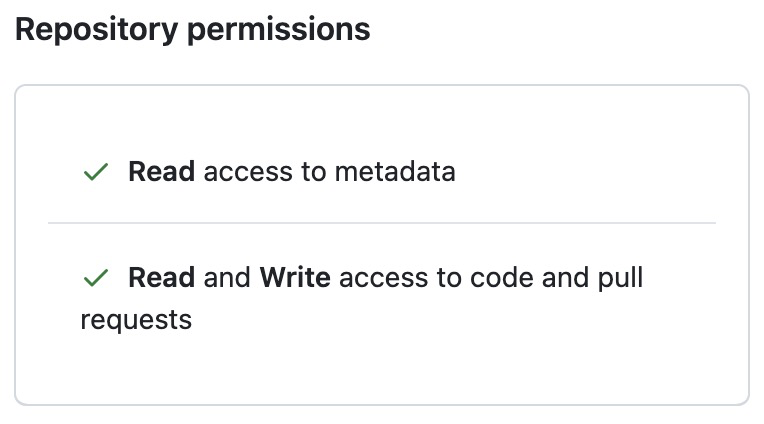The height and width of the screenshot is (424, 764).
Task: Click the checkmark next to code access
Action: pos(96,278)
